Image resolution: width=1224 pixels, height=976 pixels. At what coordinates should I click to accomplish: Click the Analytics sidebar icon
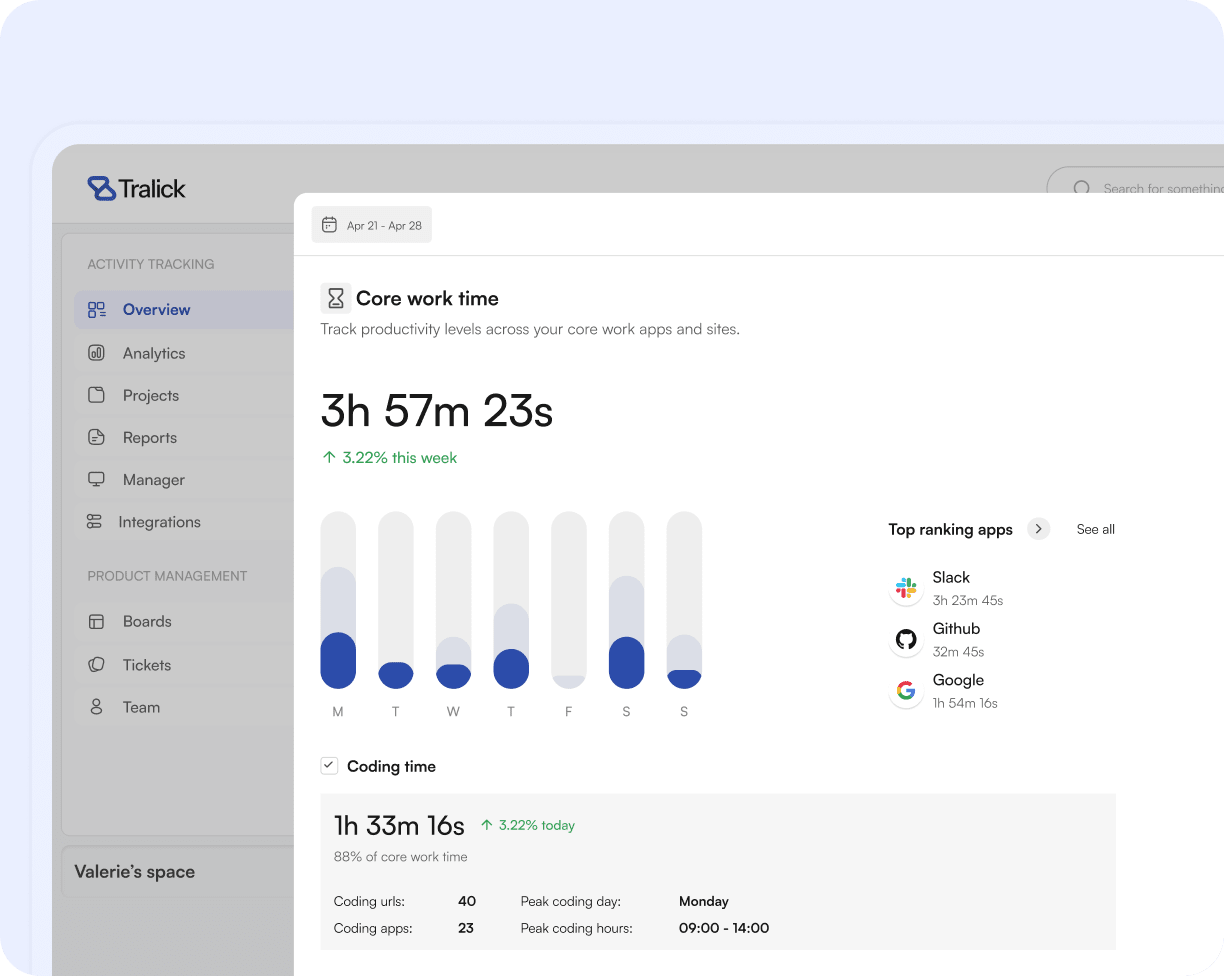(96, 353)
